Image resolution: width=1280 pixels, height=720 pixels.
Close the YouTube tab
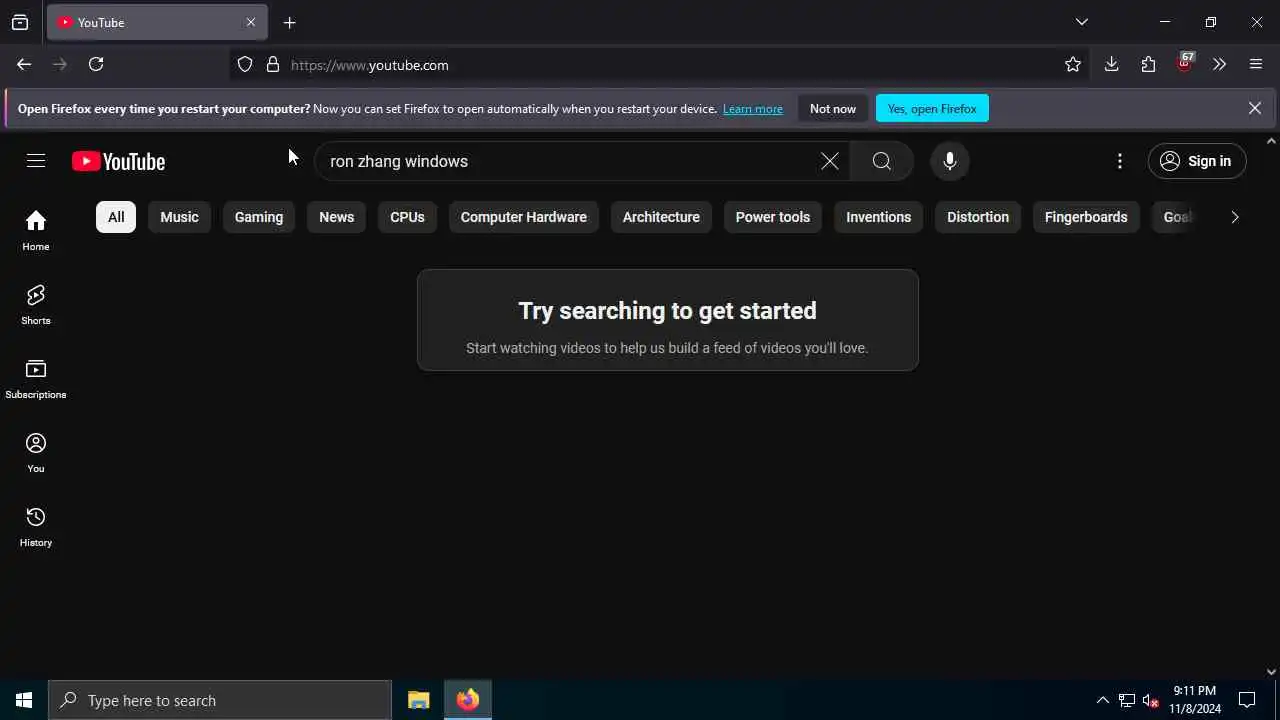[251, 22]
